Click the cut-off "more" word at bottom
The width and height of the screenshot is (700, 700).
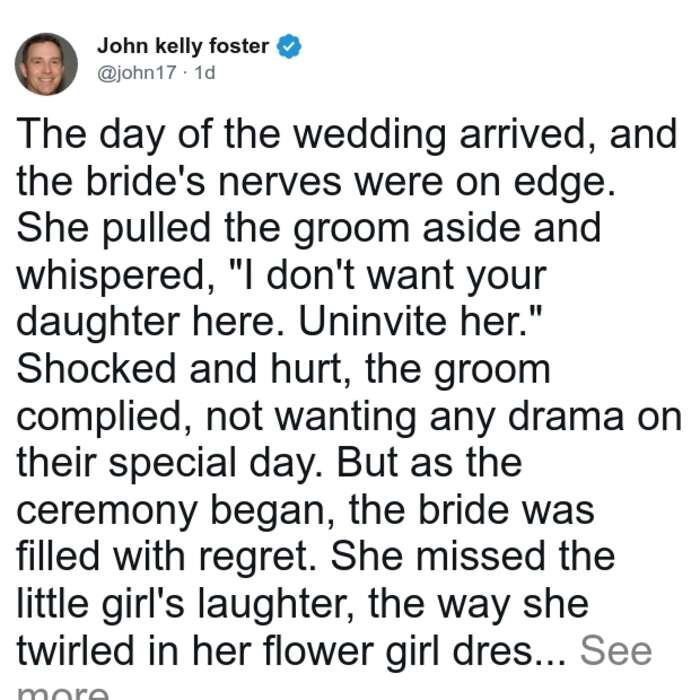(x=63, y=692)
